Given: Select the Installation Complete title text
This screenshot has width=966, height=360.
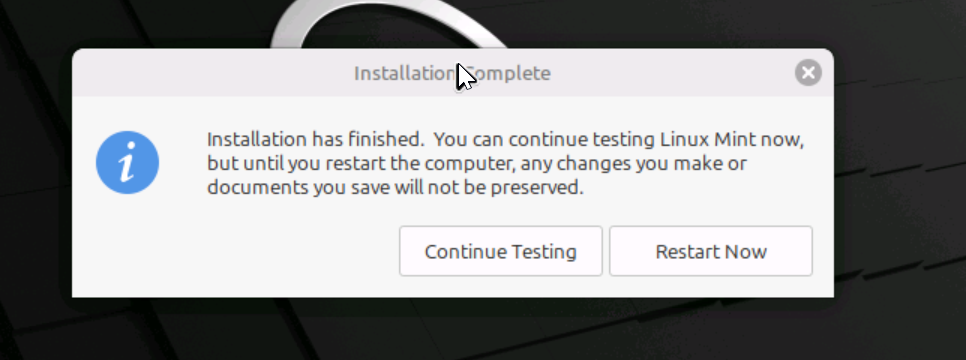Looking at the screenshot, I should pos(452,73).
